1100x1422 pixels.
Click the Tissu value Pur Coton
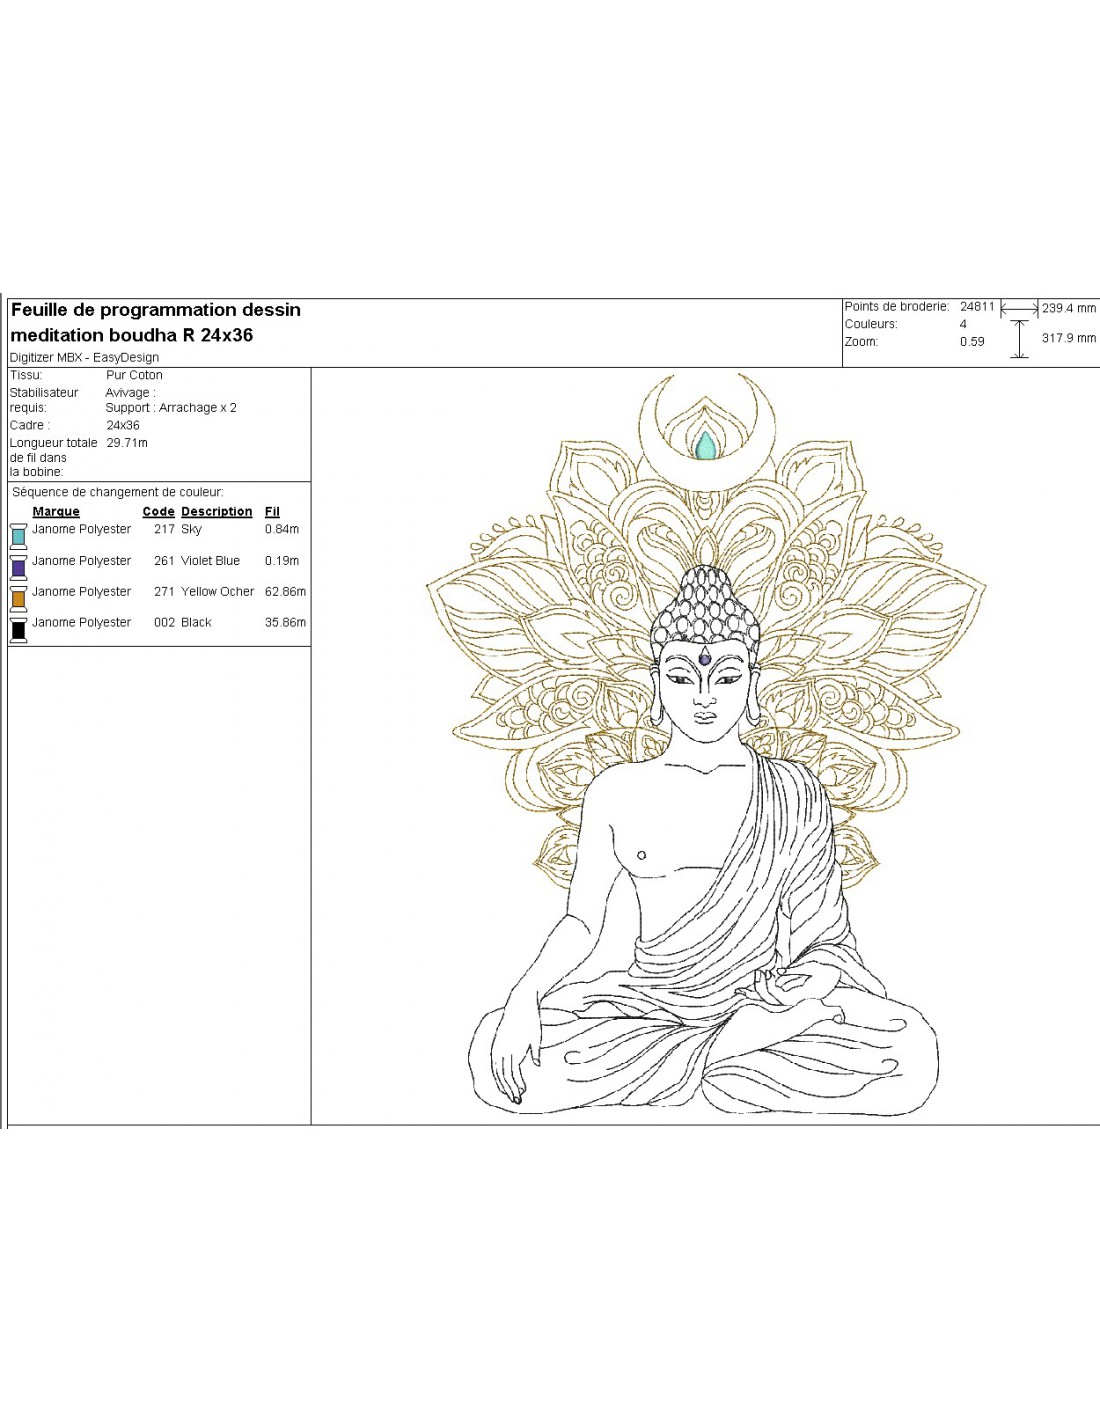134,375
